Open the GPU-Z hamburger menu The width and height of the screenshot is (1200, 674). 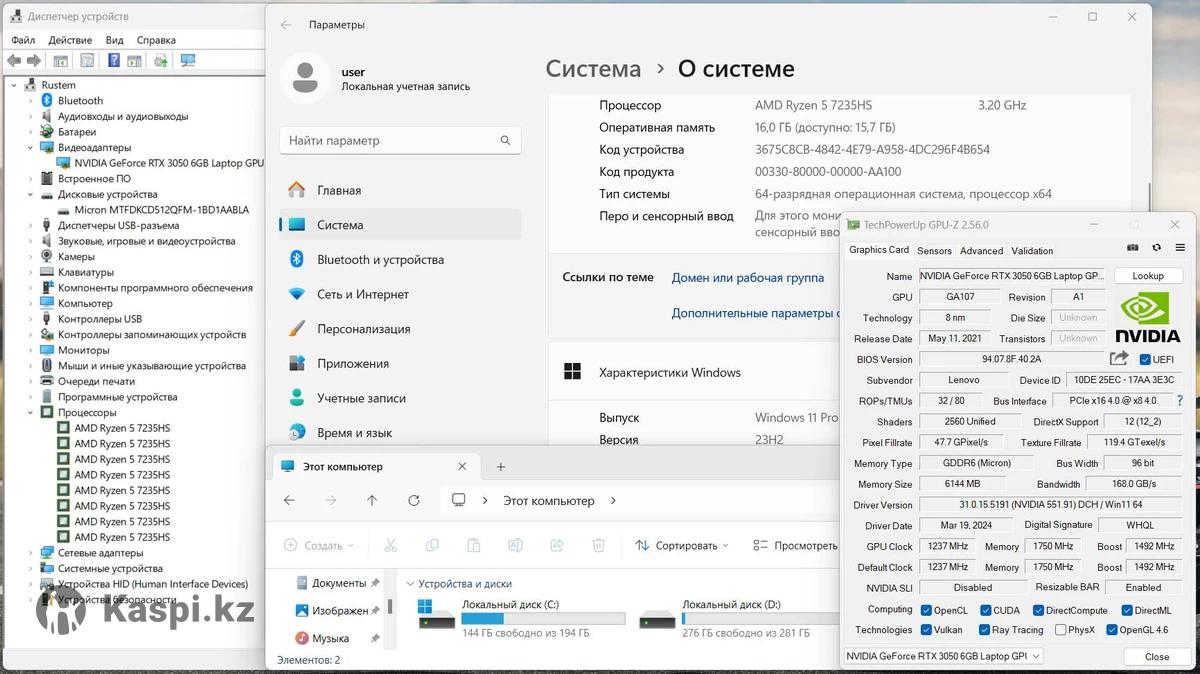tap(1180, 248)
